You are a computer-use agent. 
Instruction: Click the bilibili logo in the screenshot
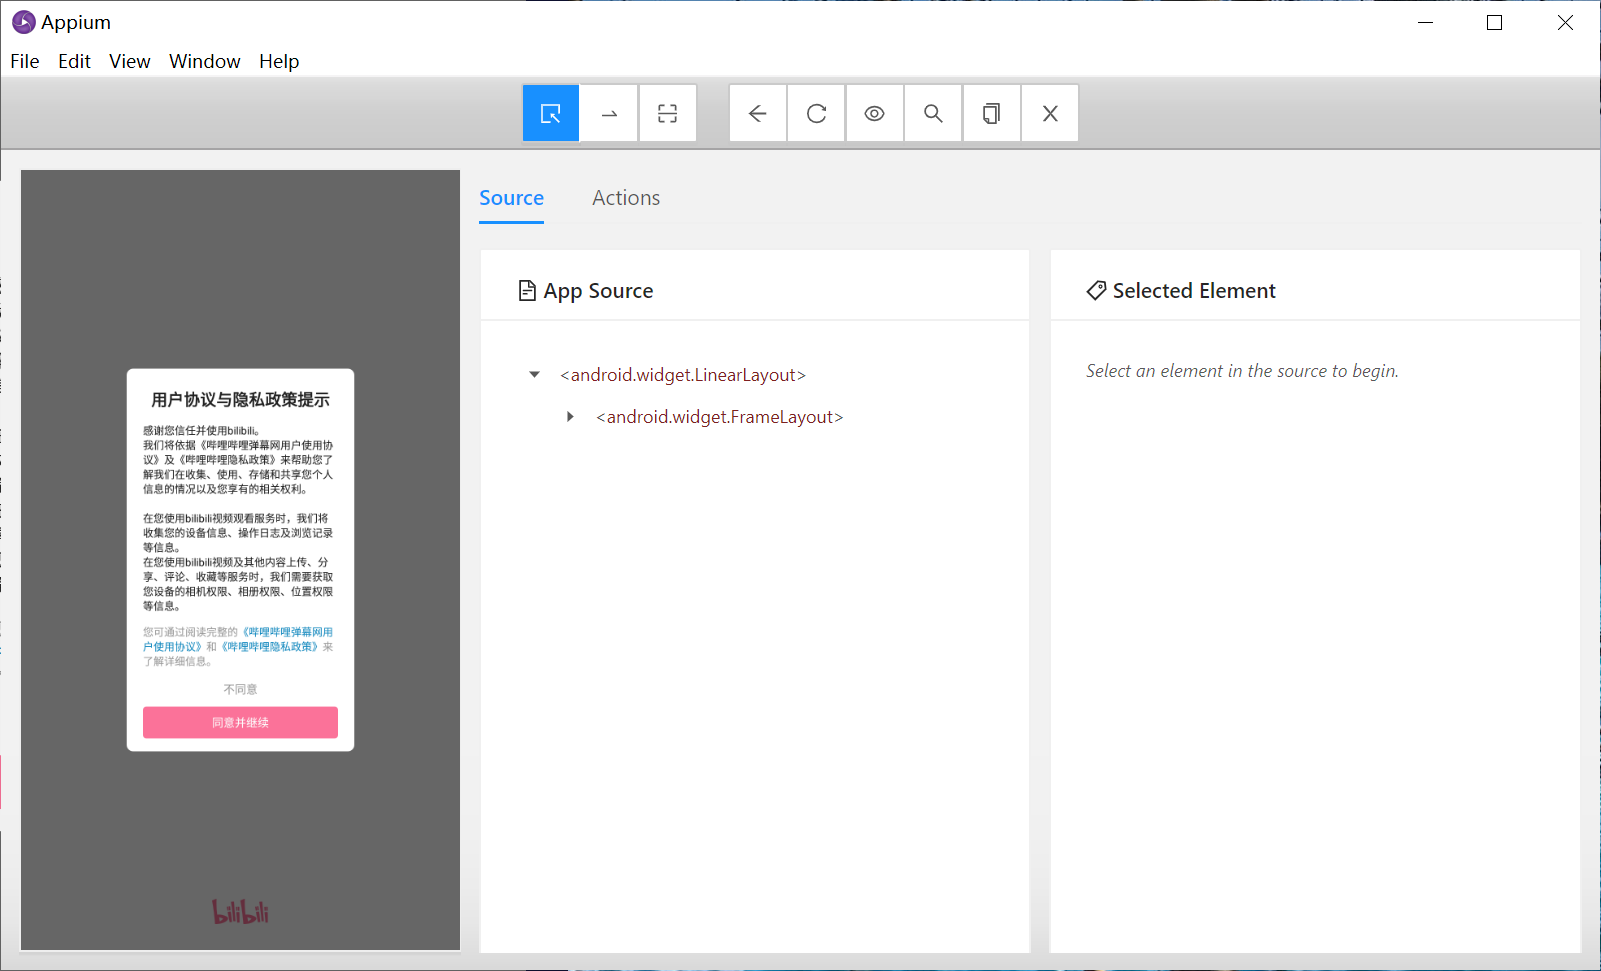tap(240, 911)
